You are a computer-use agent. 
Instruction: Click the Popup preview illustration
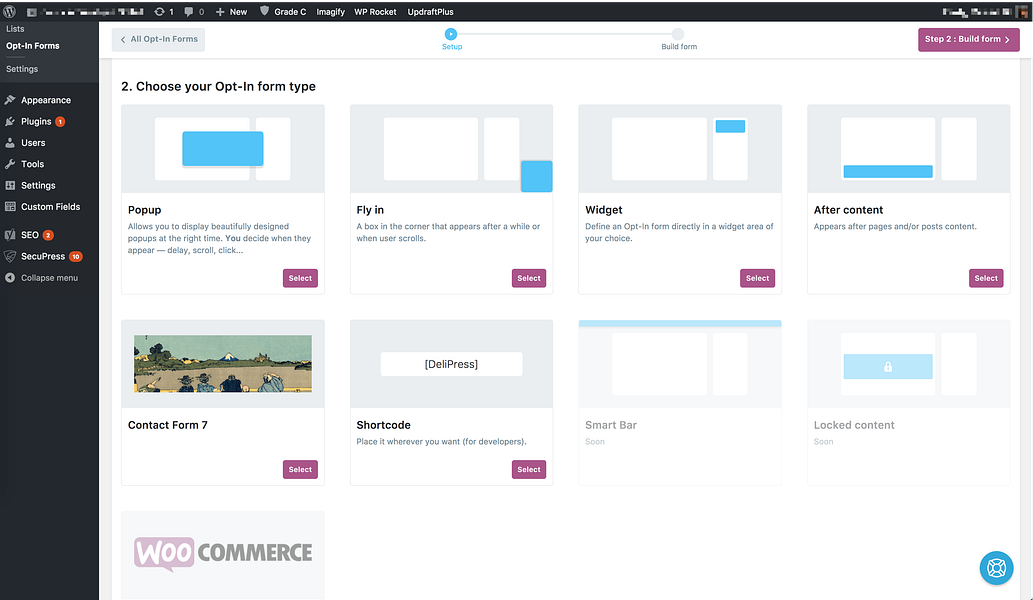tap(223, 149)
